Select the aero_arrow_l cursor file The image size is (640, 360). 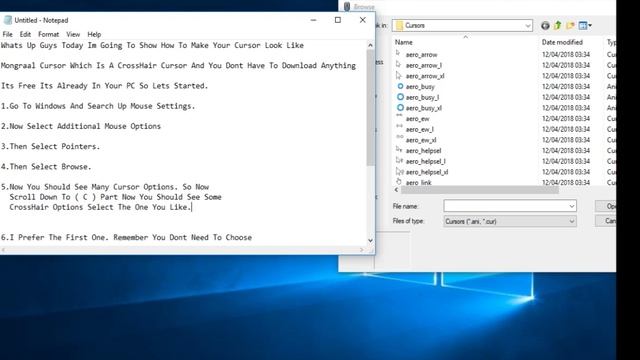pyautogui.click(x=423, y=65)
